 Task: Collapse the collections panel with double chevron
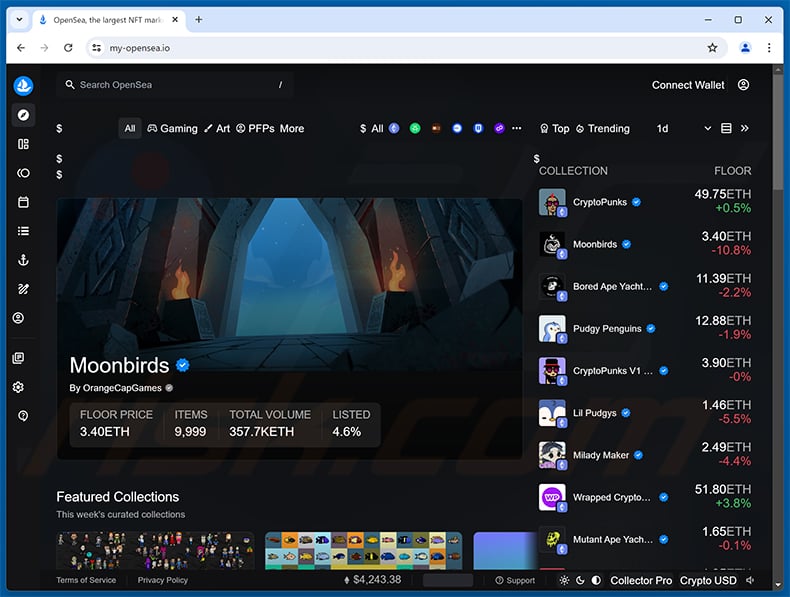point(745,128)
